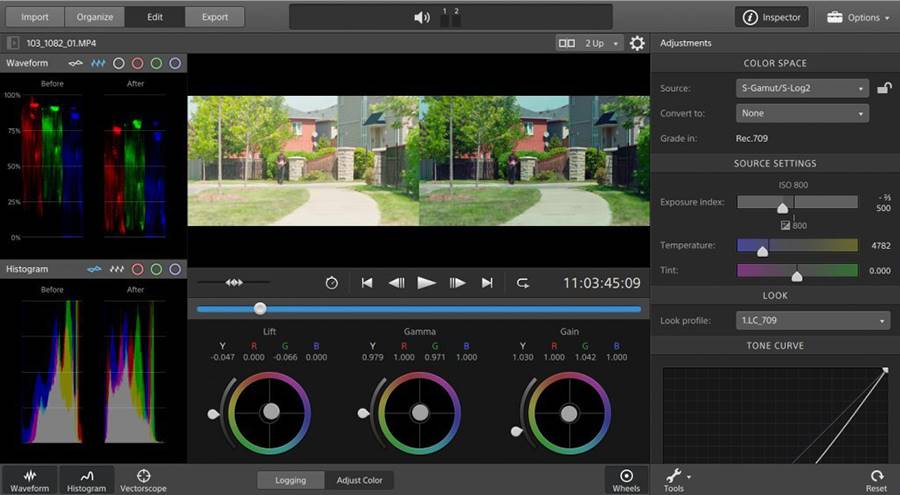This screenshot has width=900, height=495.
Task: Click center of the Gamma color wheel
Action: click(x=420, y=412)
